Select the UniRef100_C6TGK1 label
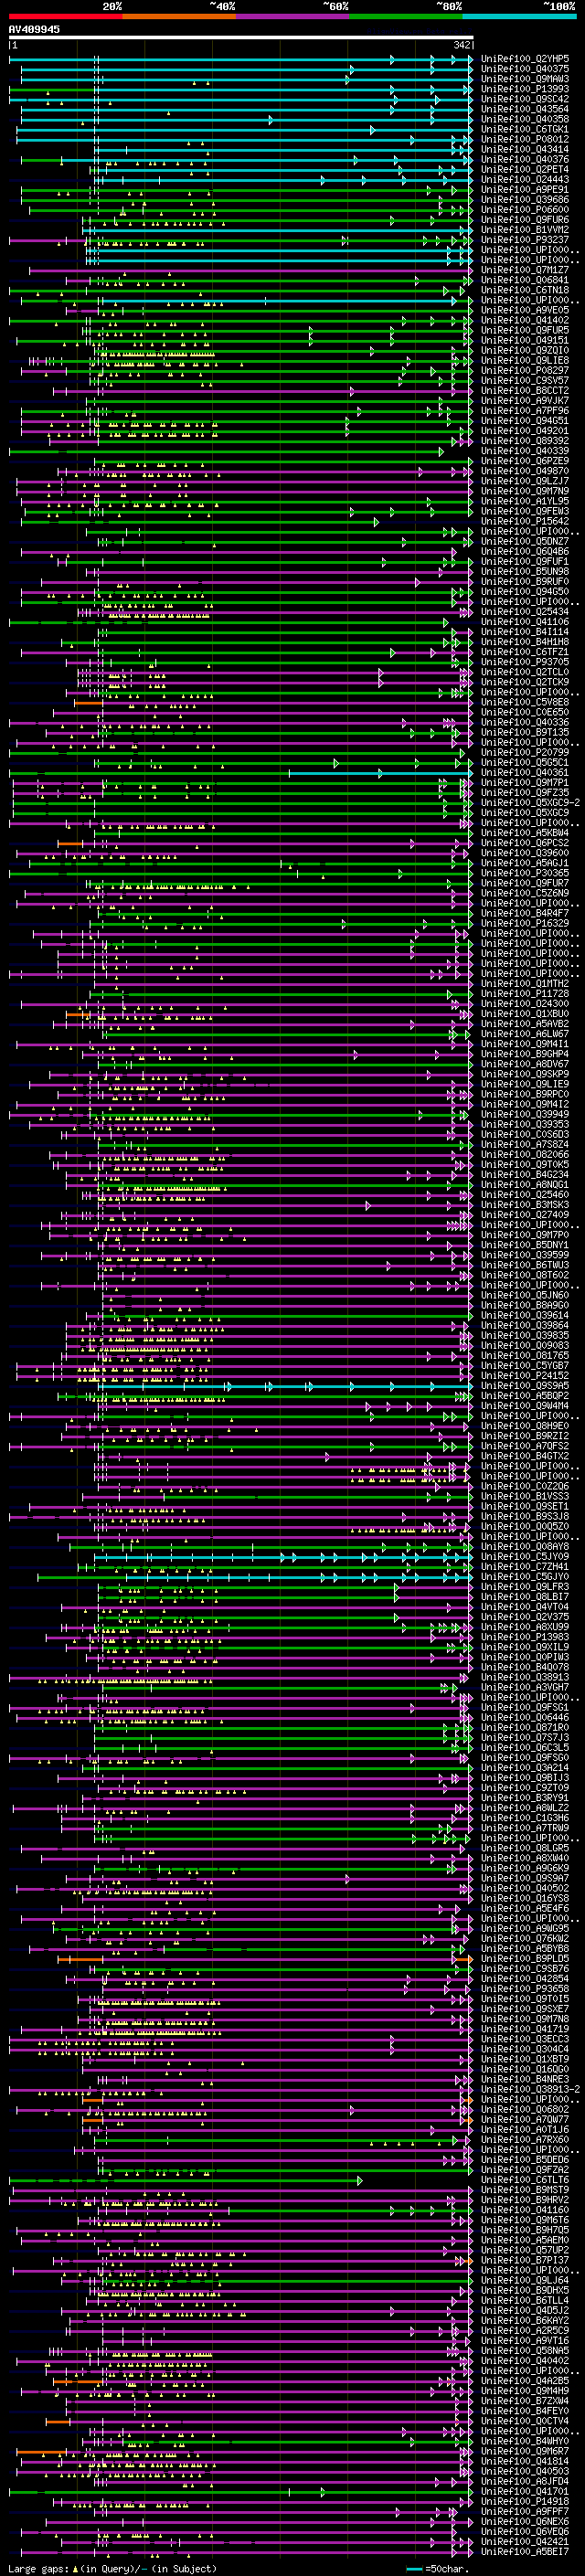585x2576 pixels. pyautogui.click(x=525, y=130)
